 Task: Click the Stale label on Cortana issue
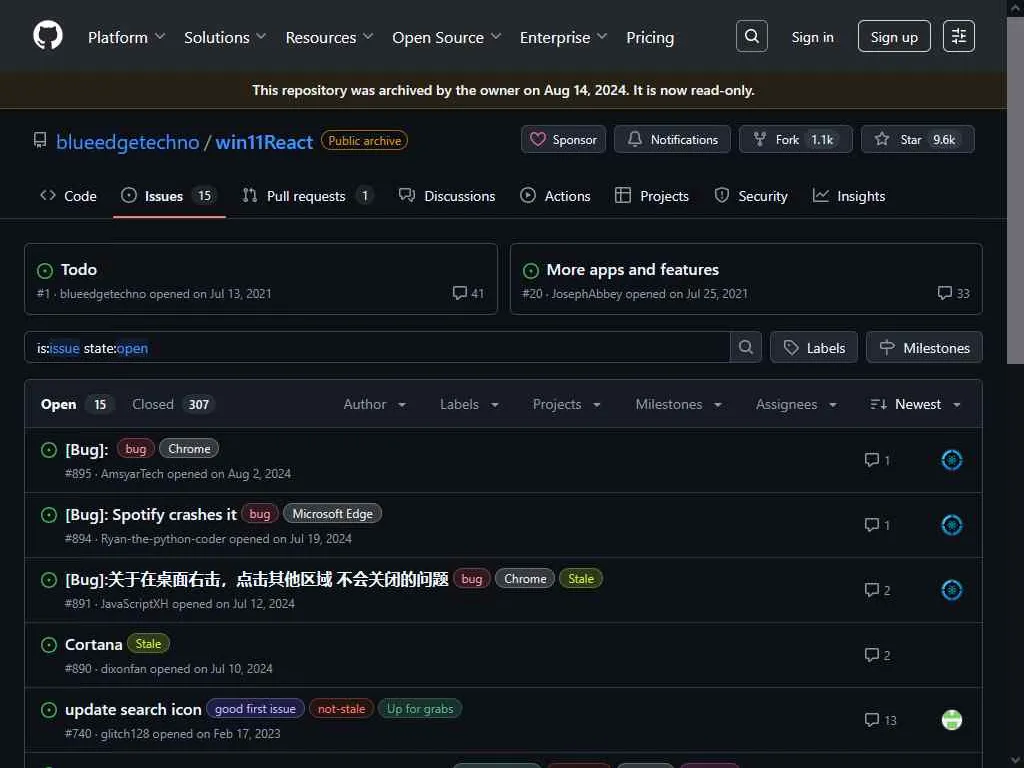[x=148, y=644]
